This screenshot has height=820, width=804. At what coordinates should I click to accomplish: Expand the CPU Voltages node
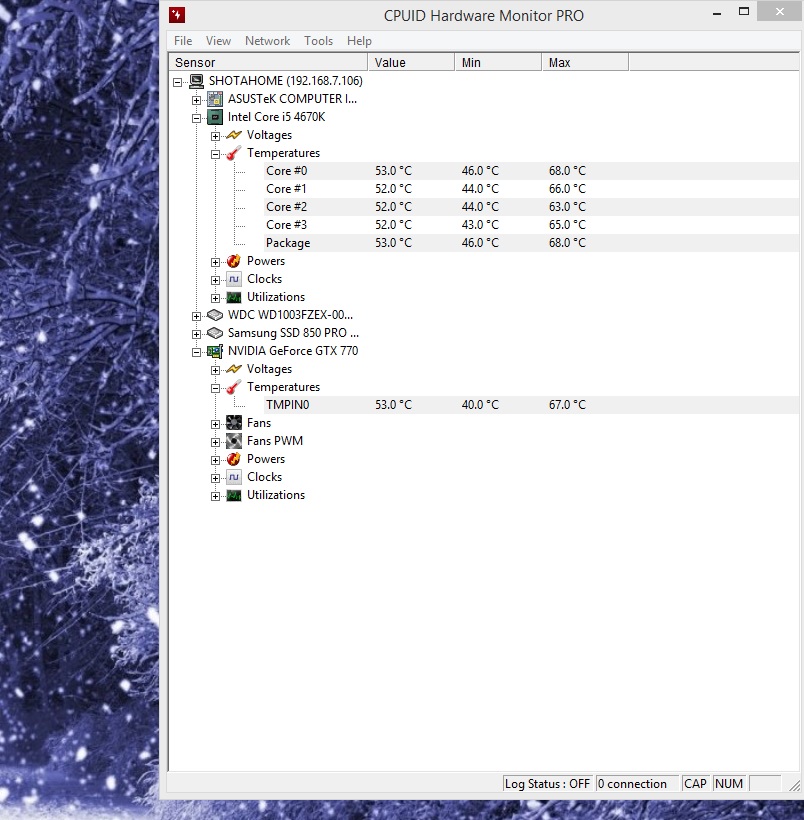(216, 136)
